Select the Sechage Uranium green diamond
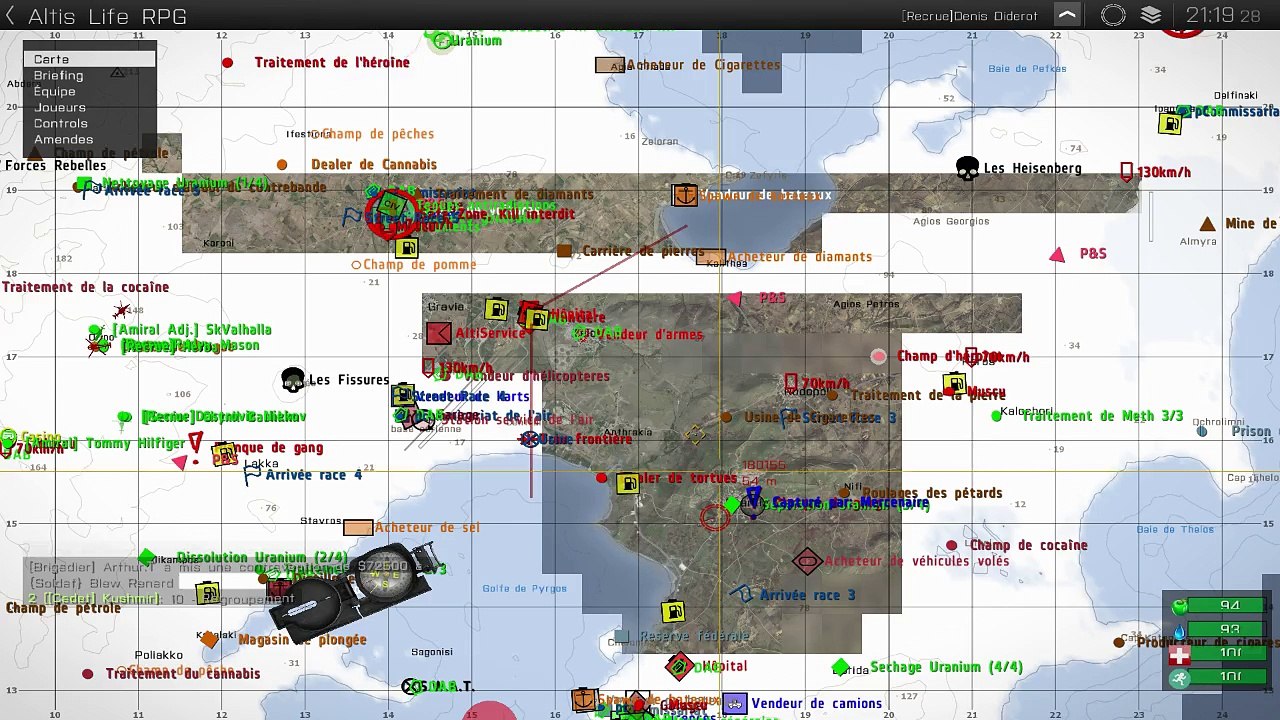The width and height of the screenshot is (1280, 720). click(x=840, y=667)
